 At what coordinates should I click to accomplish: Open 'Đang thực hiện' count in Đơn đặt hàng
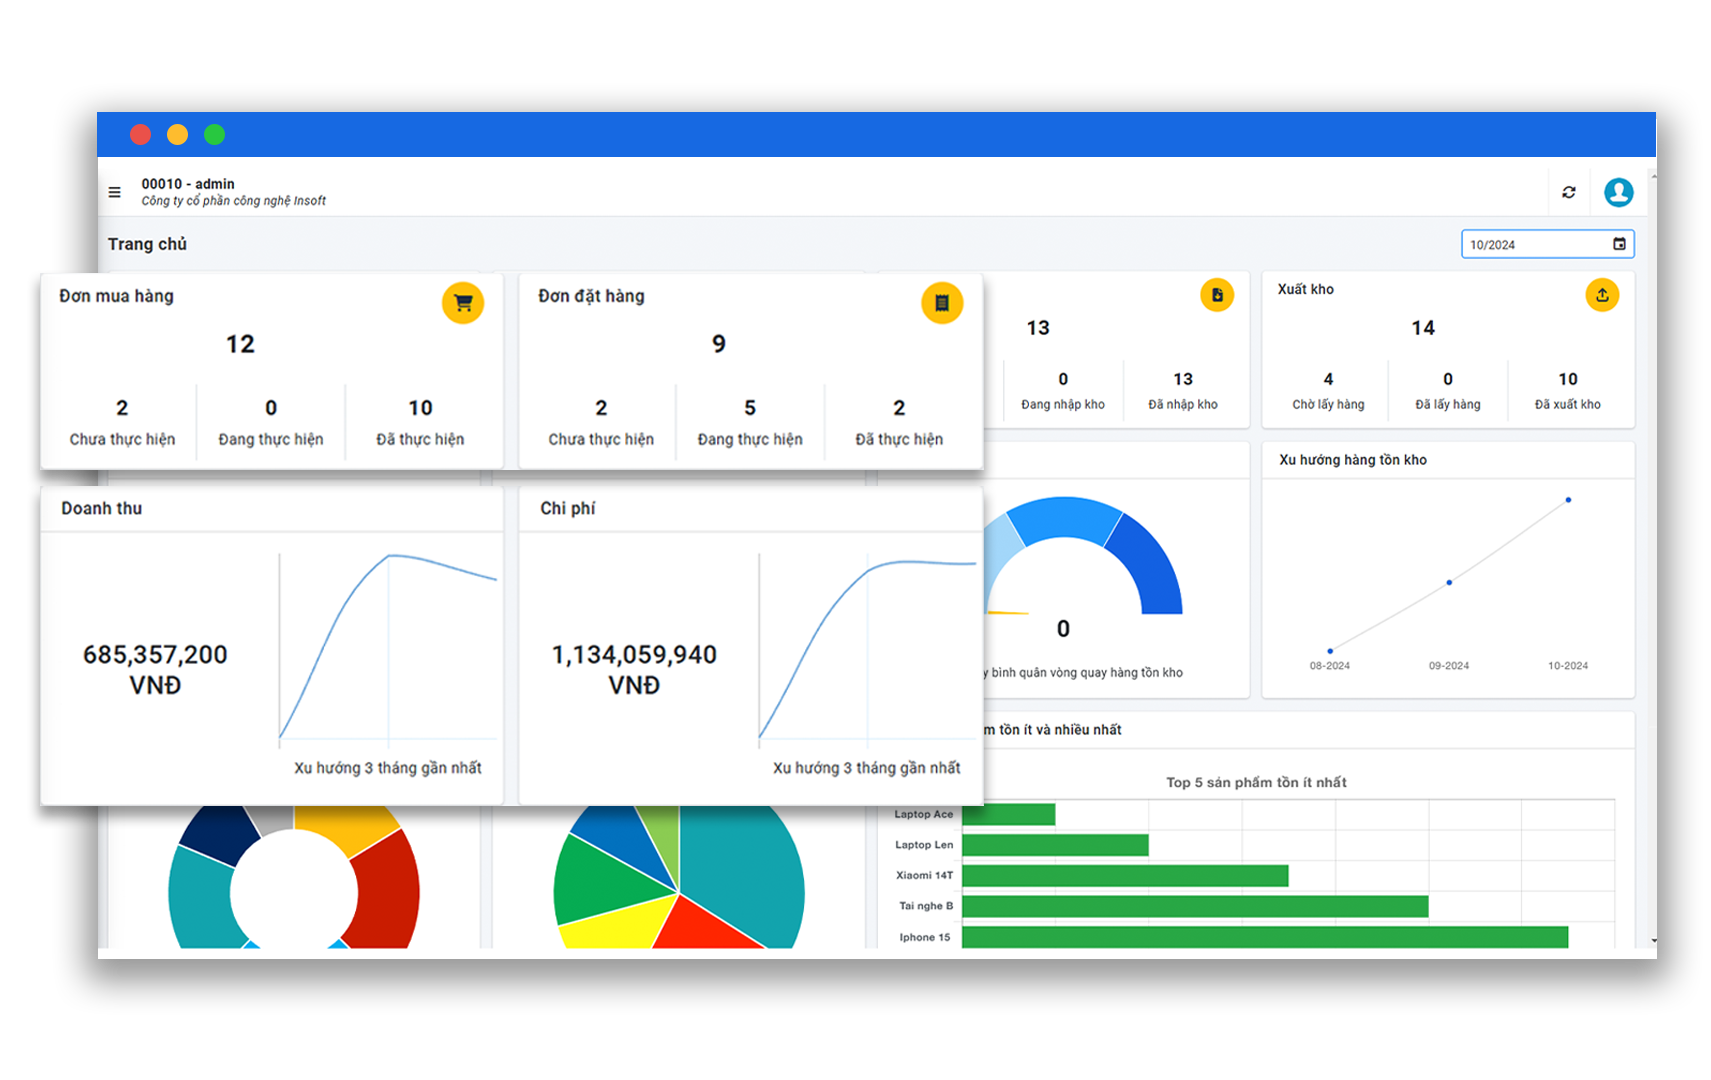click(749, 408)
